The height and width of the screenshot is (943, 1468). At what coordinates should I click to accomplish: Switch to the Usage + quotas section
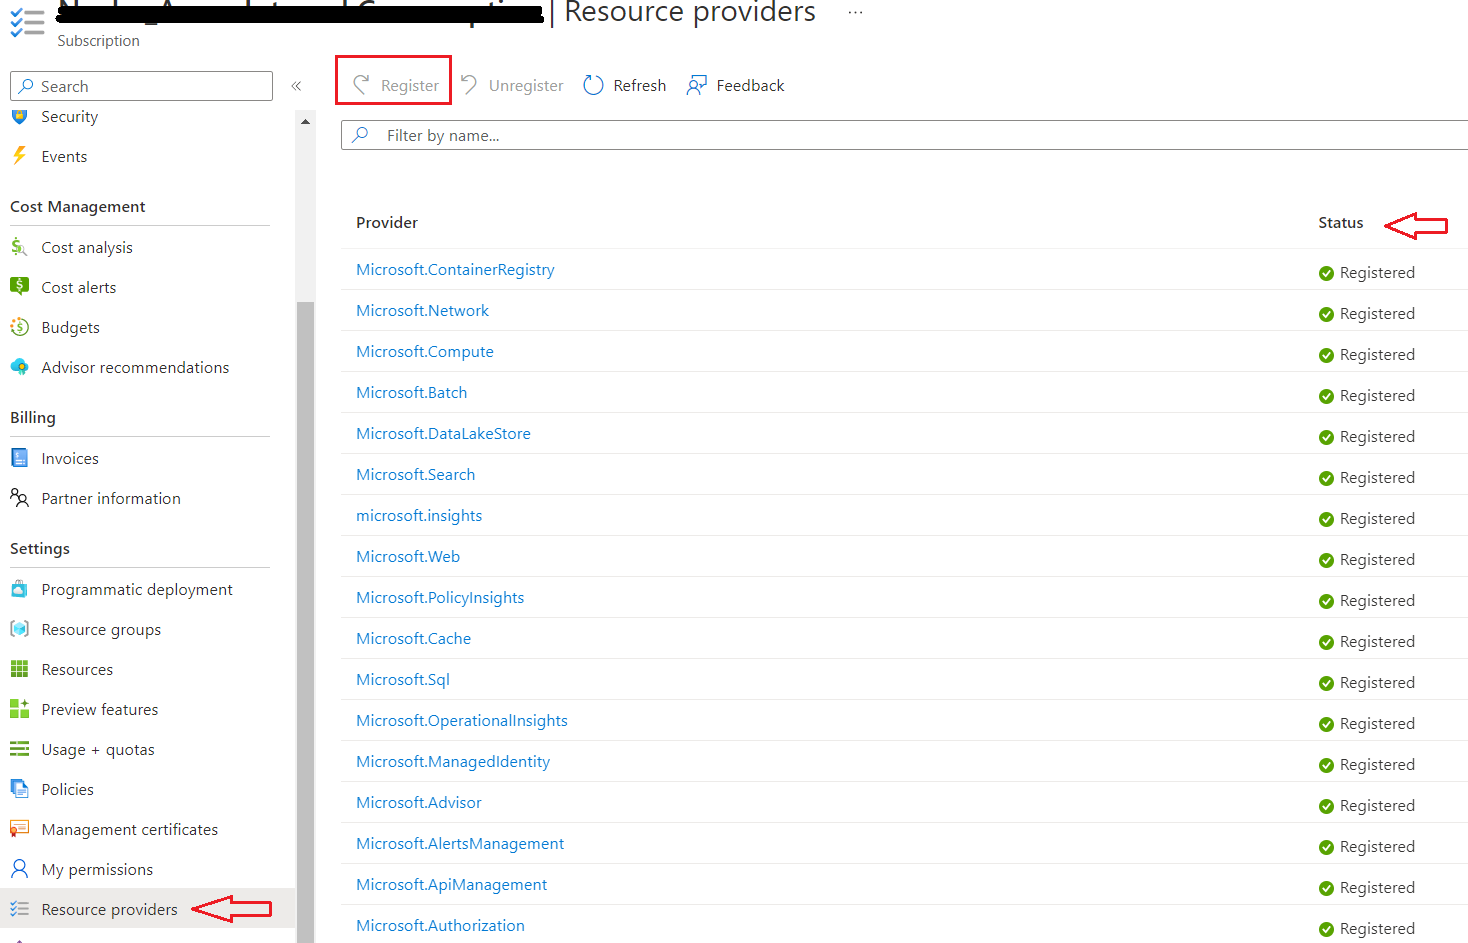click(x=97, y=749)
